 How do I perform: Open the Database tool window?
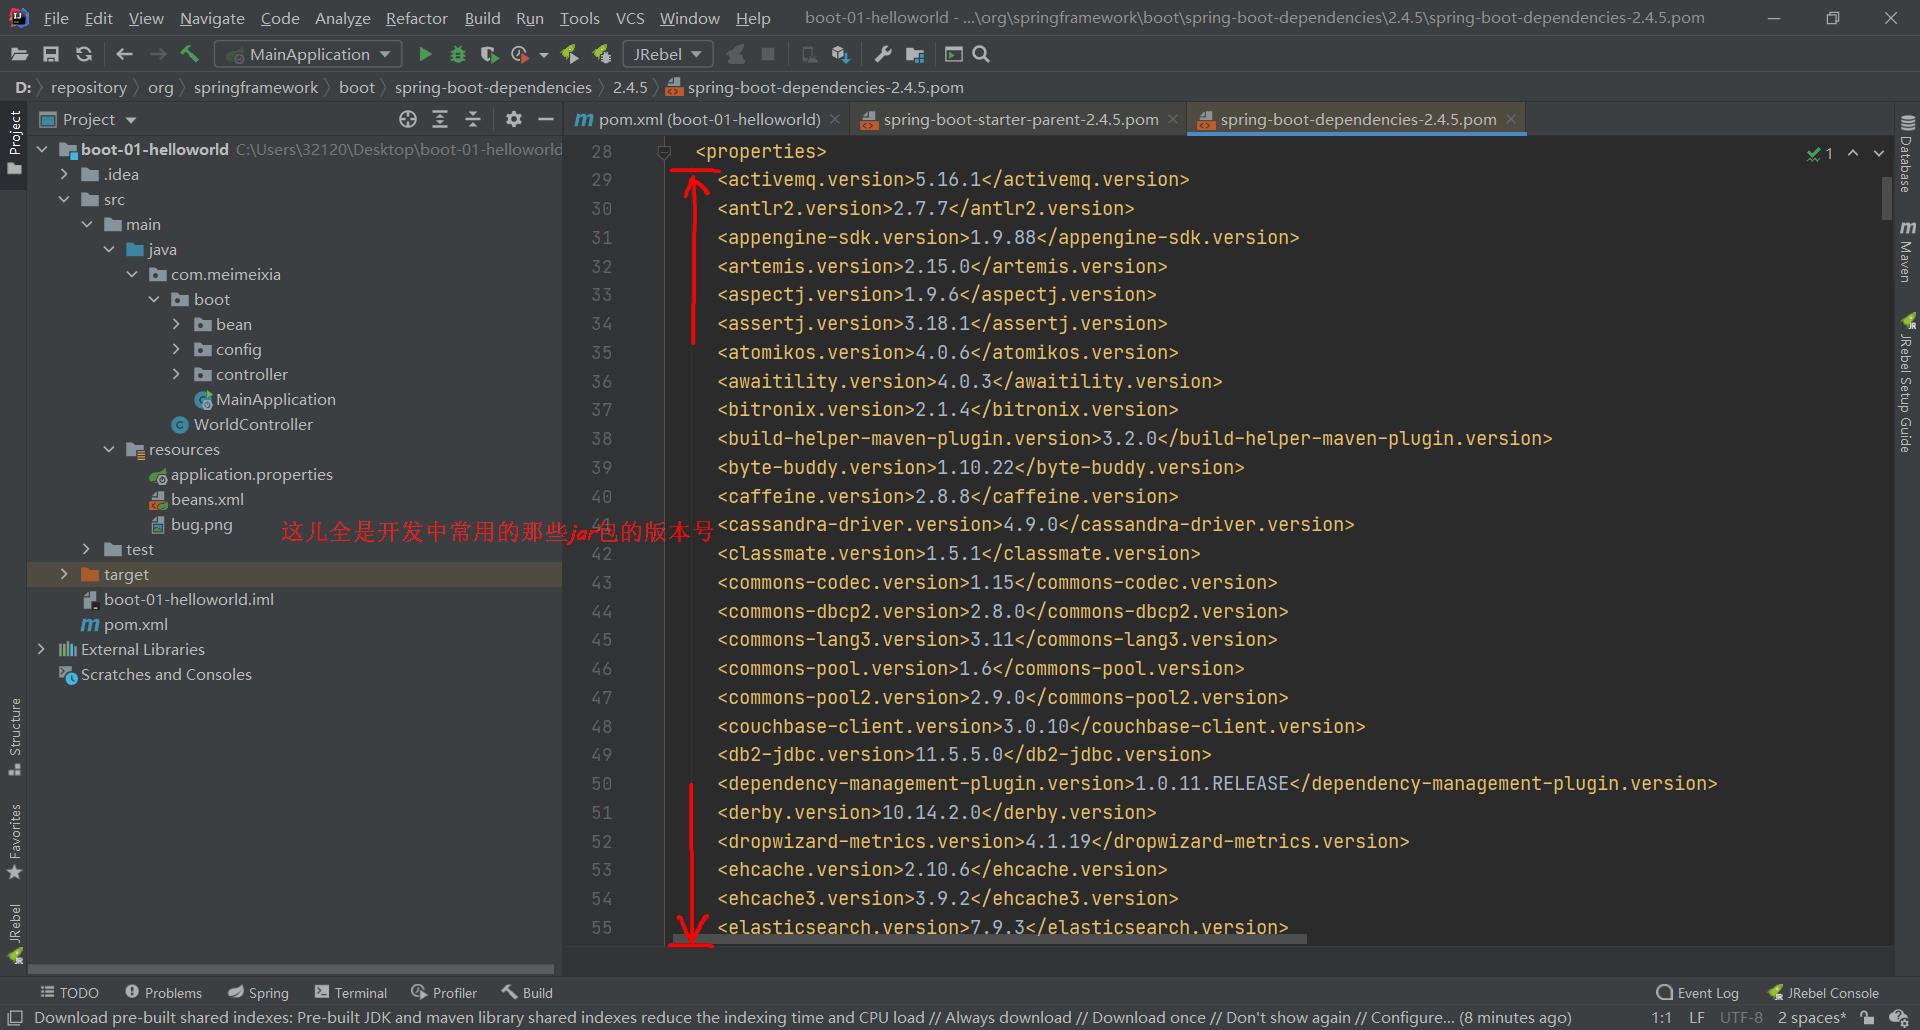tap(1907, 153)
